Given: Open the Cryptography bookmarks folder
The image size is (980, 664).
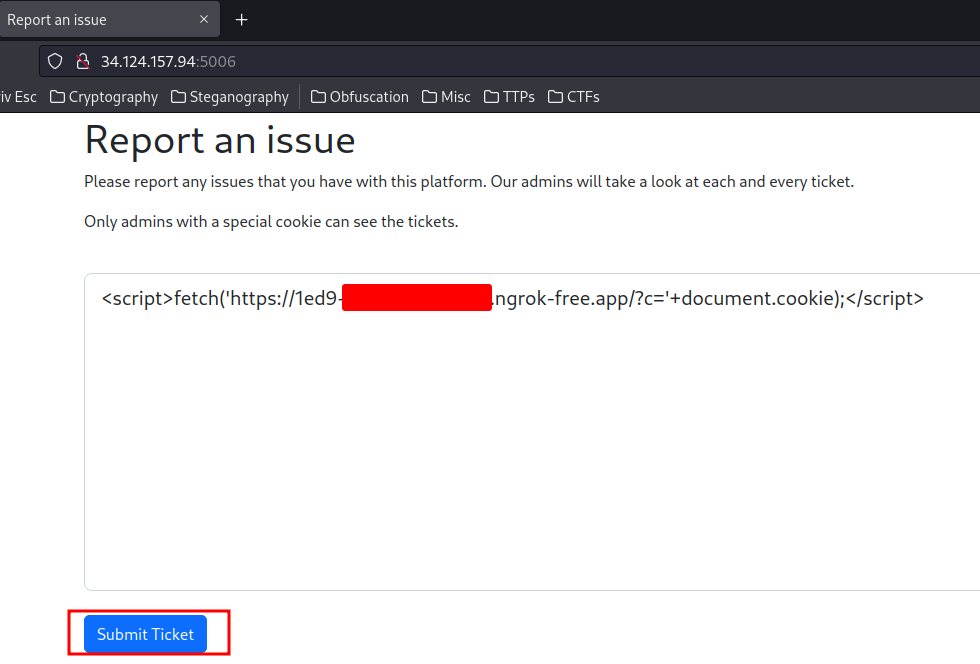Looking at the screenshot, I should tap(104, 97).
